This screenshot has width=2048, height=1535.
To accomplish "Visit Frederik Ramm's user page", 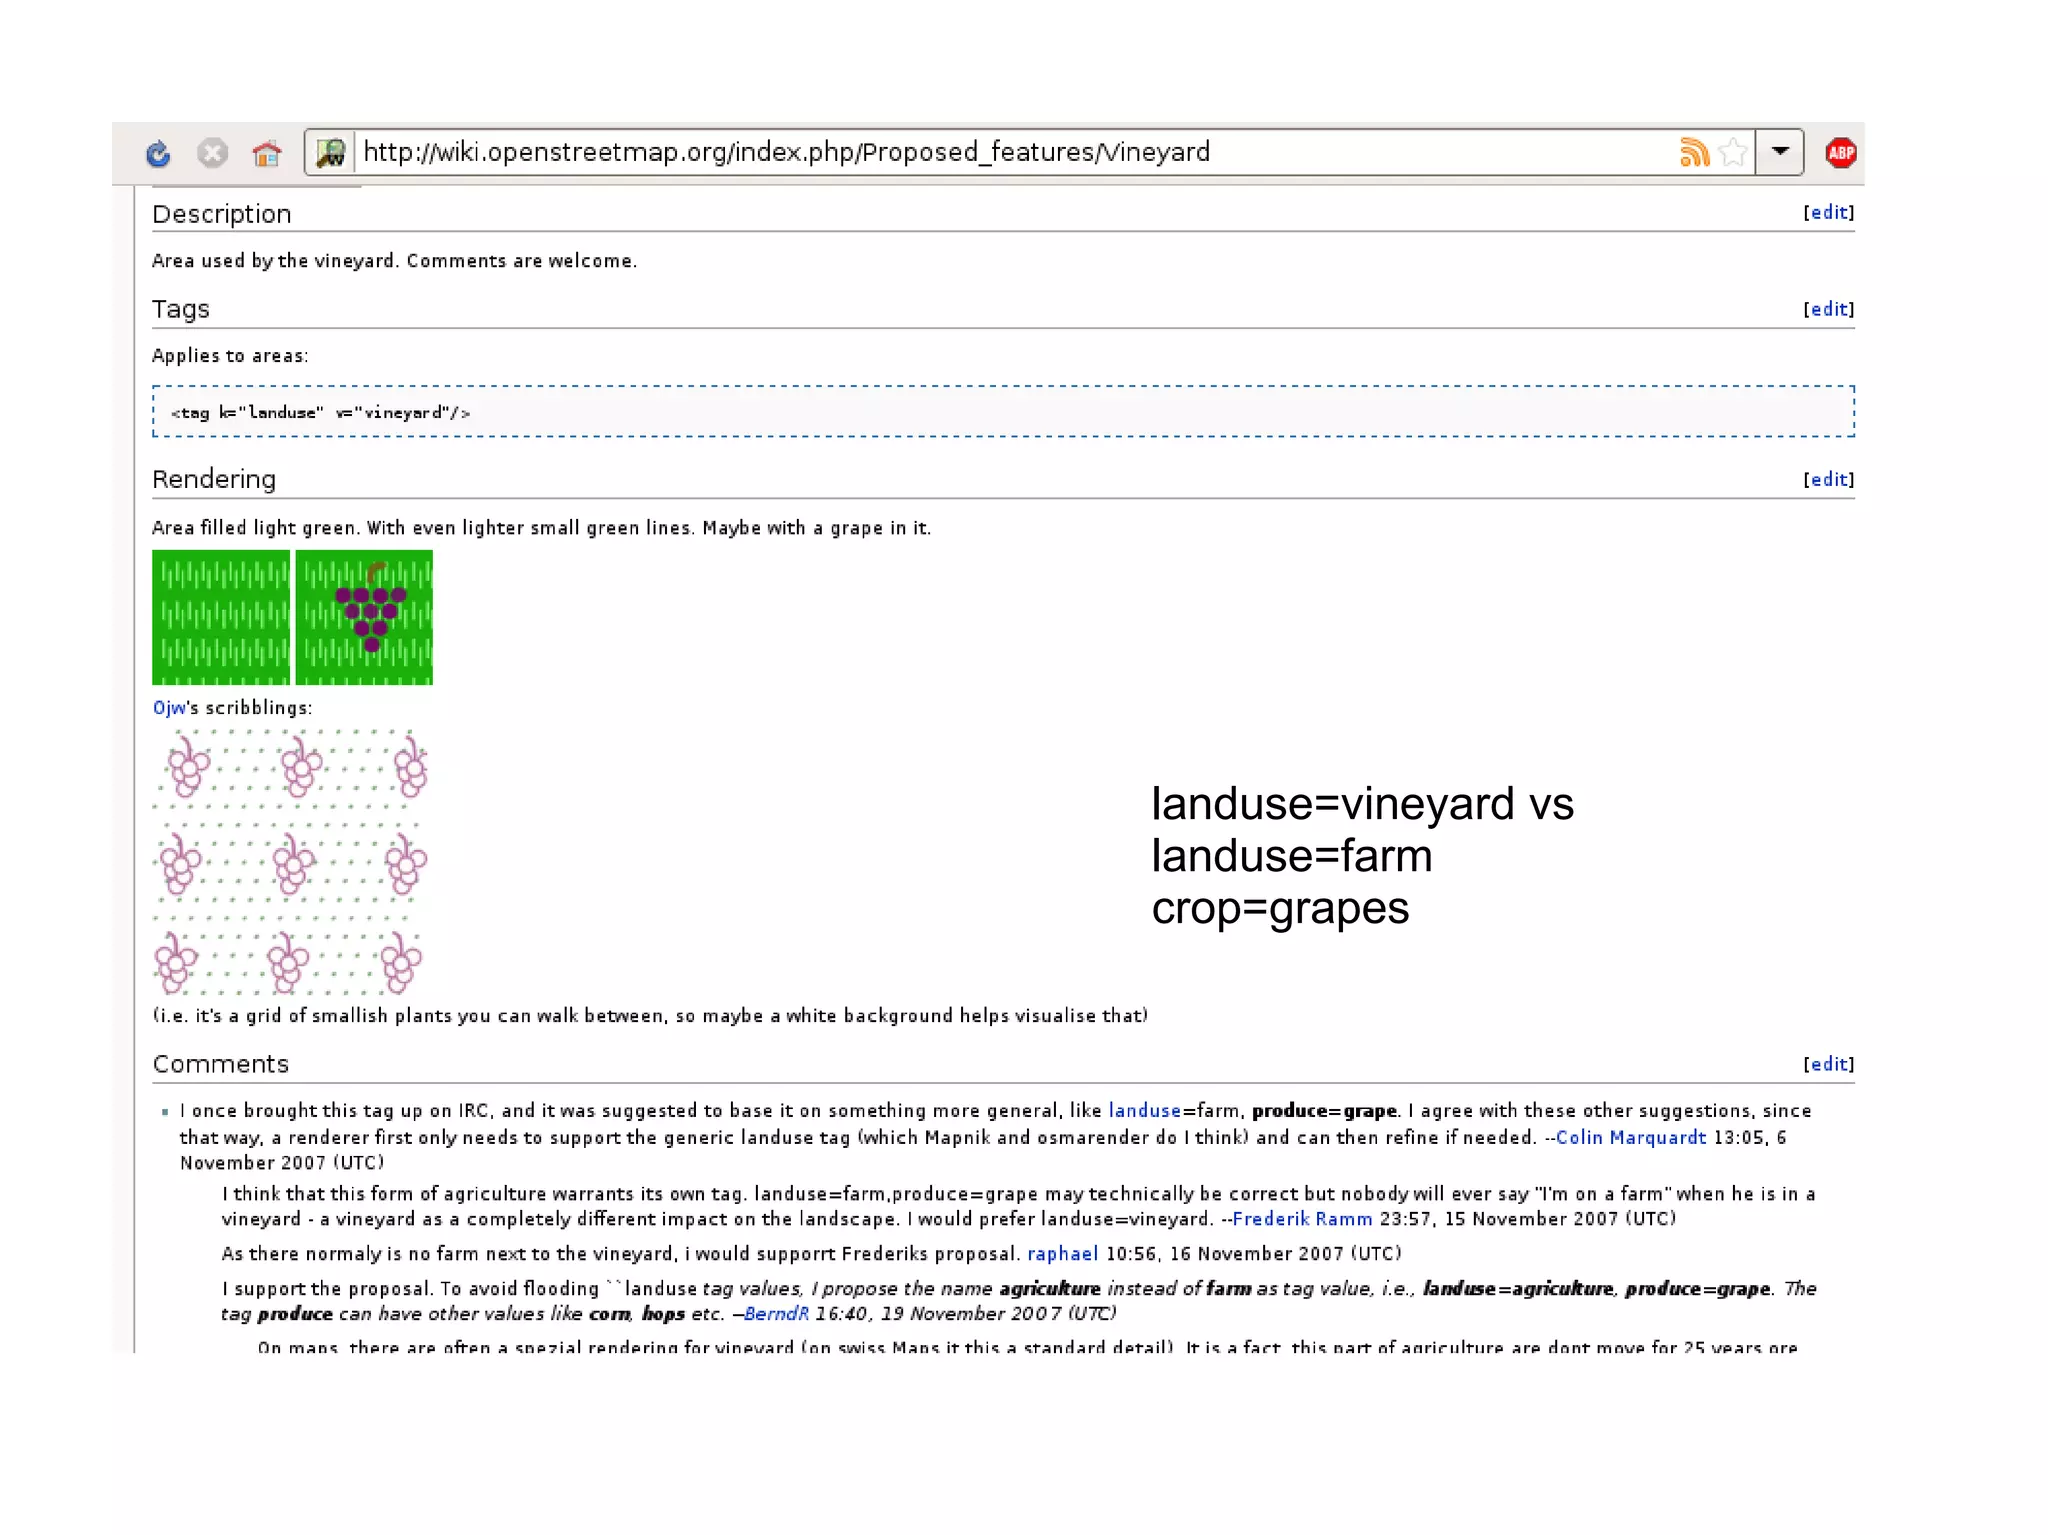I will pyautogui.click(x=1301, y=1219).
